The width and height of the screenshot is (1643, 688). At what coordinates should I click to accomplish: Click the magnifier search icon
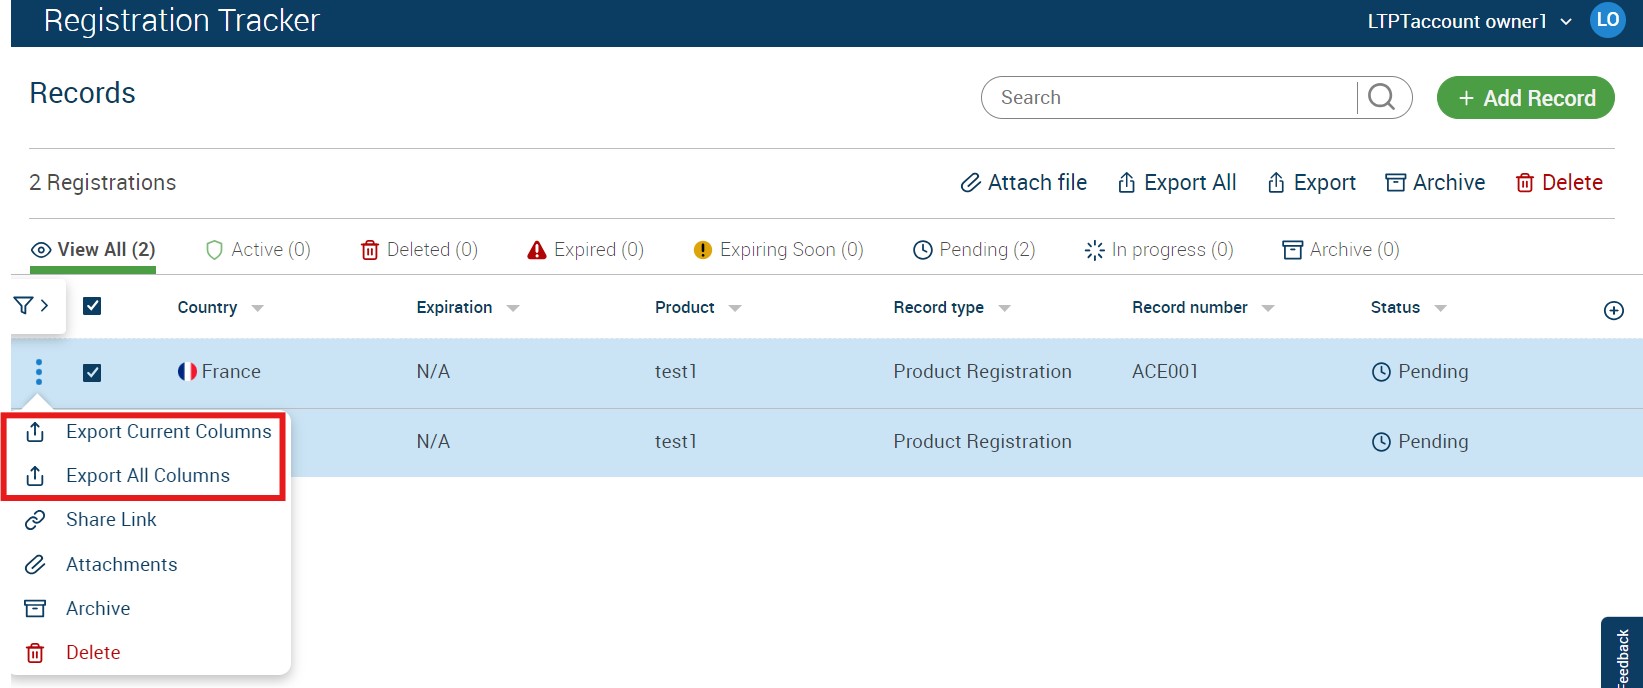pyautogui.click(x=1381, y=97)
